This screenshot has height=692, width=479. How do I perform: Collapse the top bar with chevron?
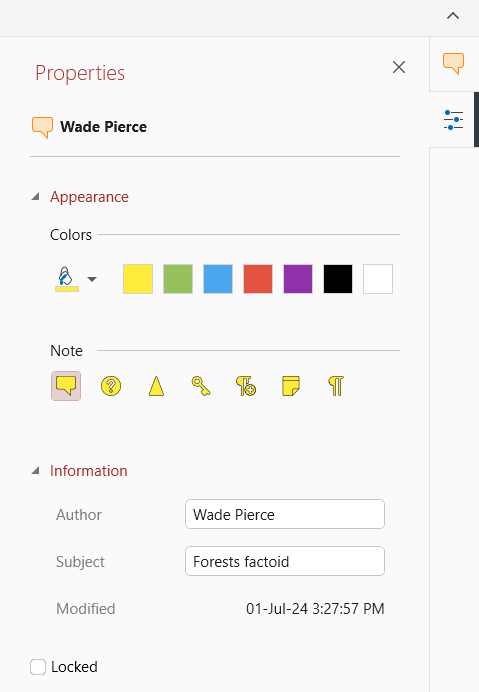coord(453,16)
